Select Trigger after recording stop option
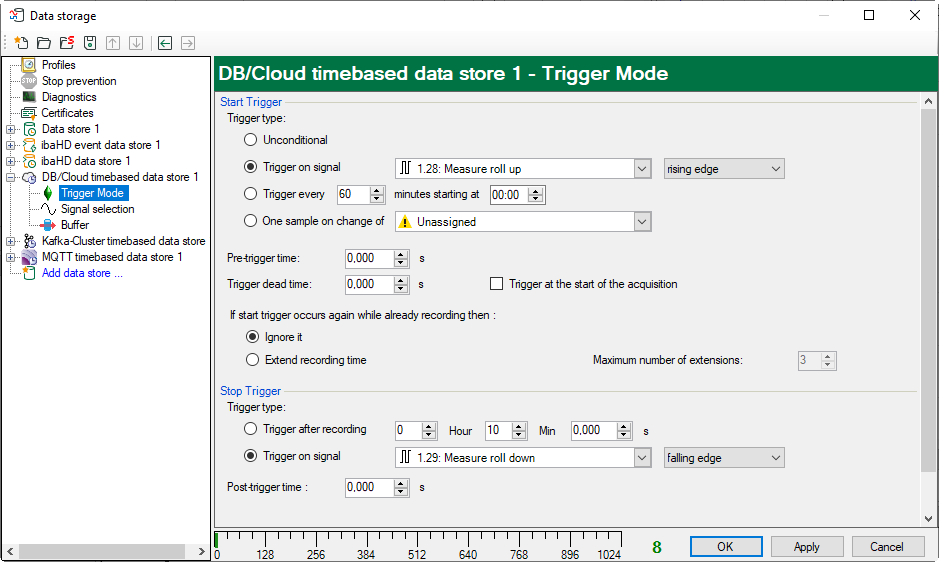 click(250, 429)
